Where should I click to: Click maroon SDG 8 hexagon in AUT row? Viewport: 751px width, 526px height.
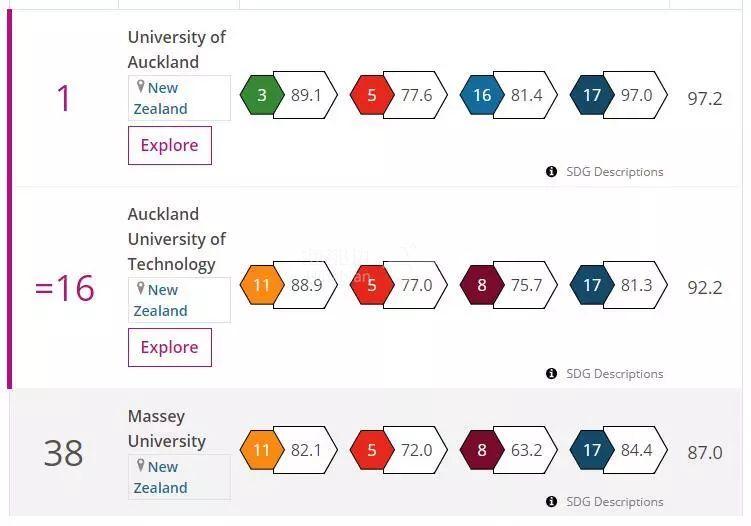point(482,285)
